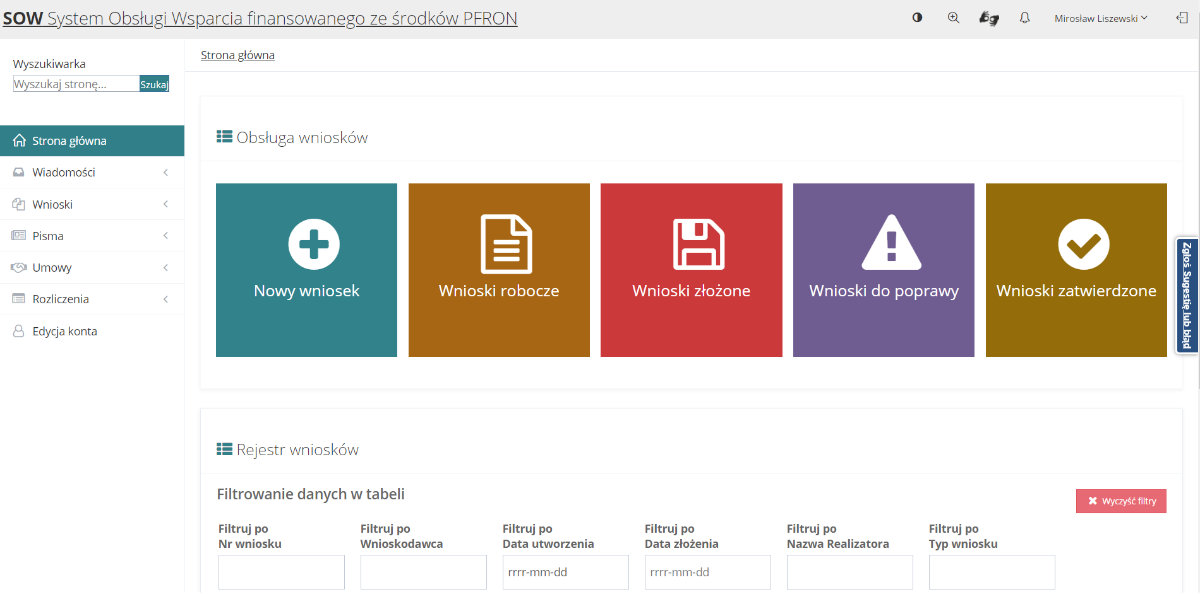Click the Strona główna breadcrumb link

click(238, 55)
